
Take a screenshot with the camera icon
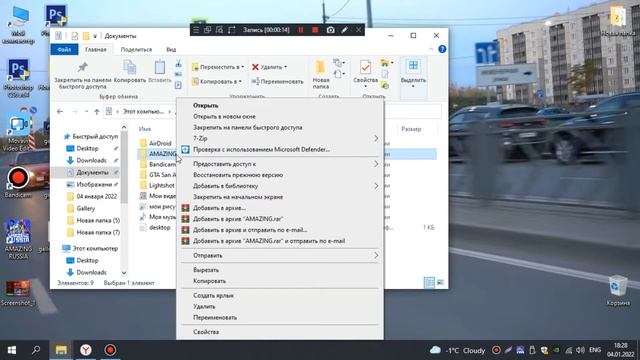point(330,30)
